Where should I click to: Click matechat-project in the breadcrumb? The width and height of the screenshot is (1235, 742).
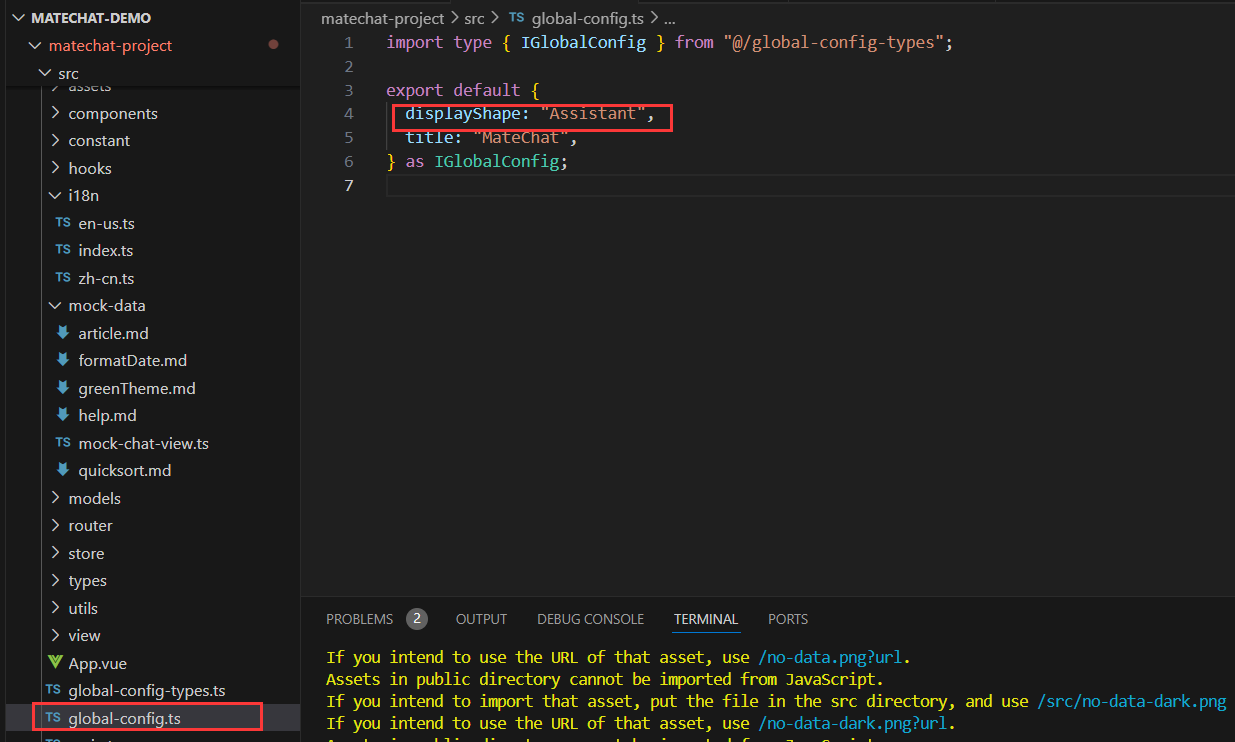click(382, 18)
